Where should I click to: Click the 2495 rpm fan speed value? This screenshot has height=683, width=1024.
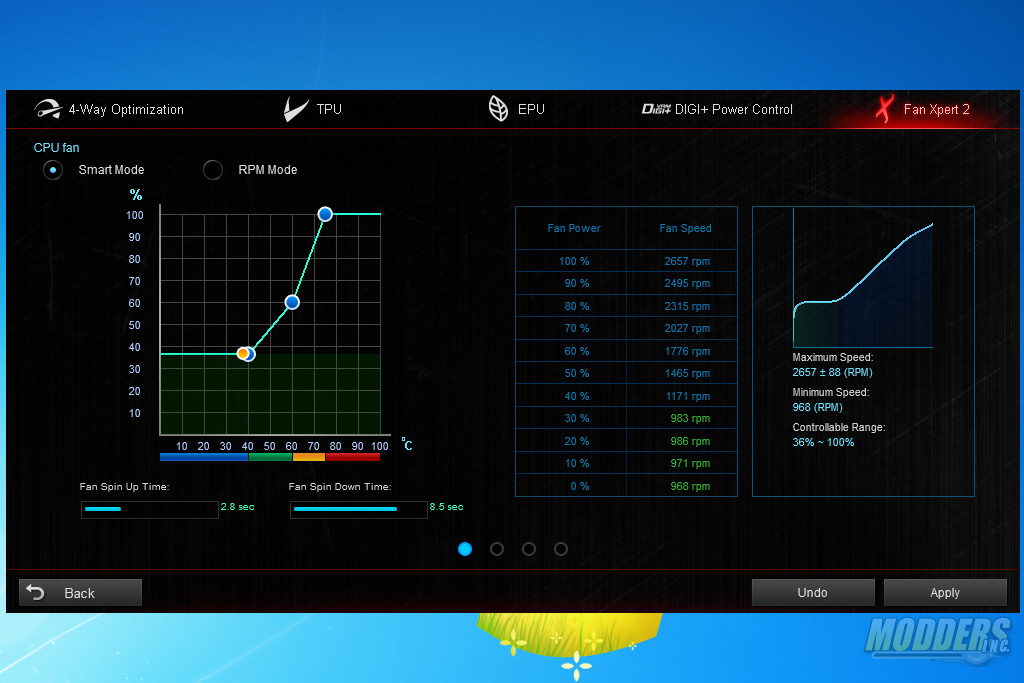687,283
